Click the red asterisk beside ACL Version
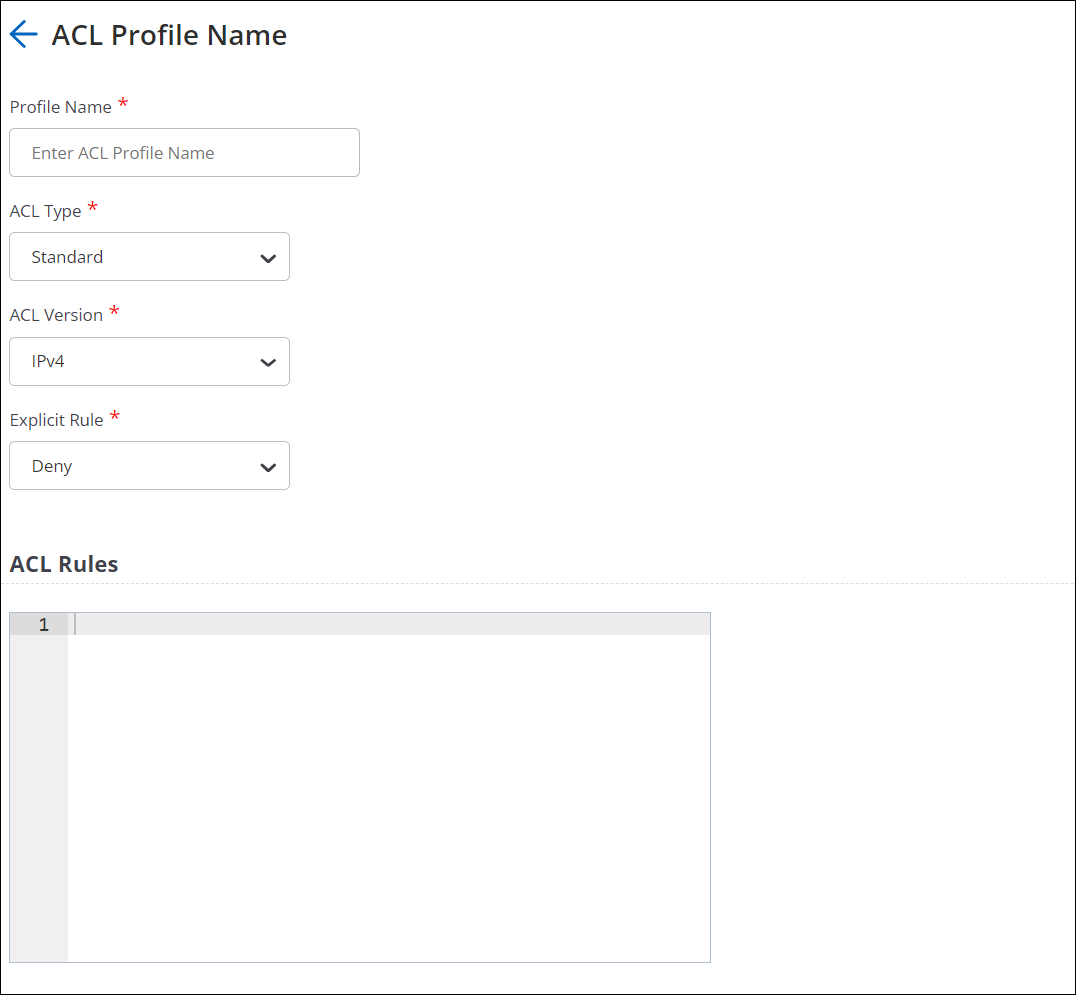This screenshot has width=1076, height=995. click(115, 310)
